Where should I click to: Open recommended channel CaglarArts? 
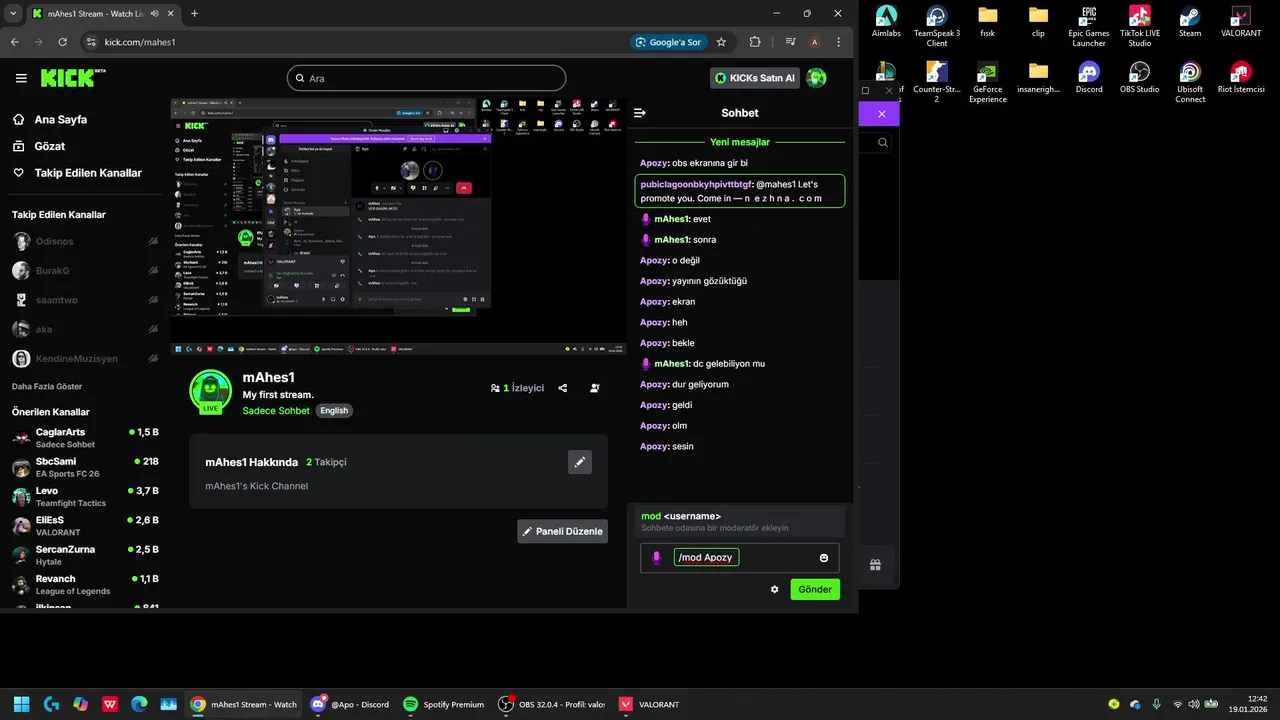[x=85, y=438]
